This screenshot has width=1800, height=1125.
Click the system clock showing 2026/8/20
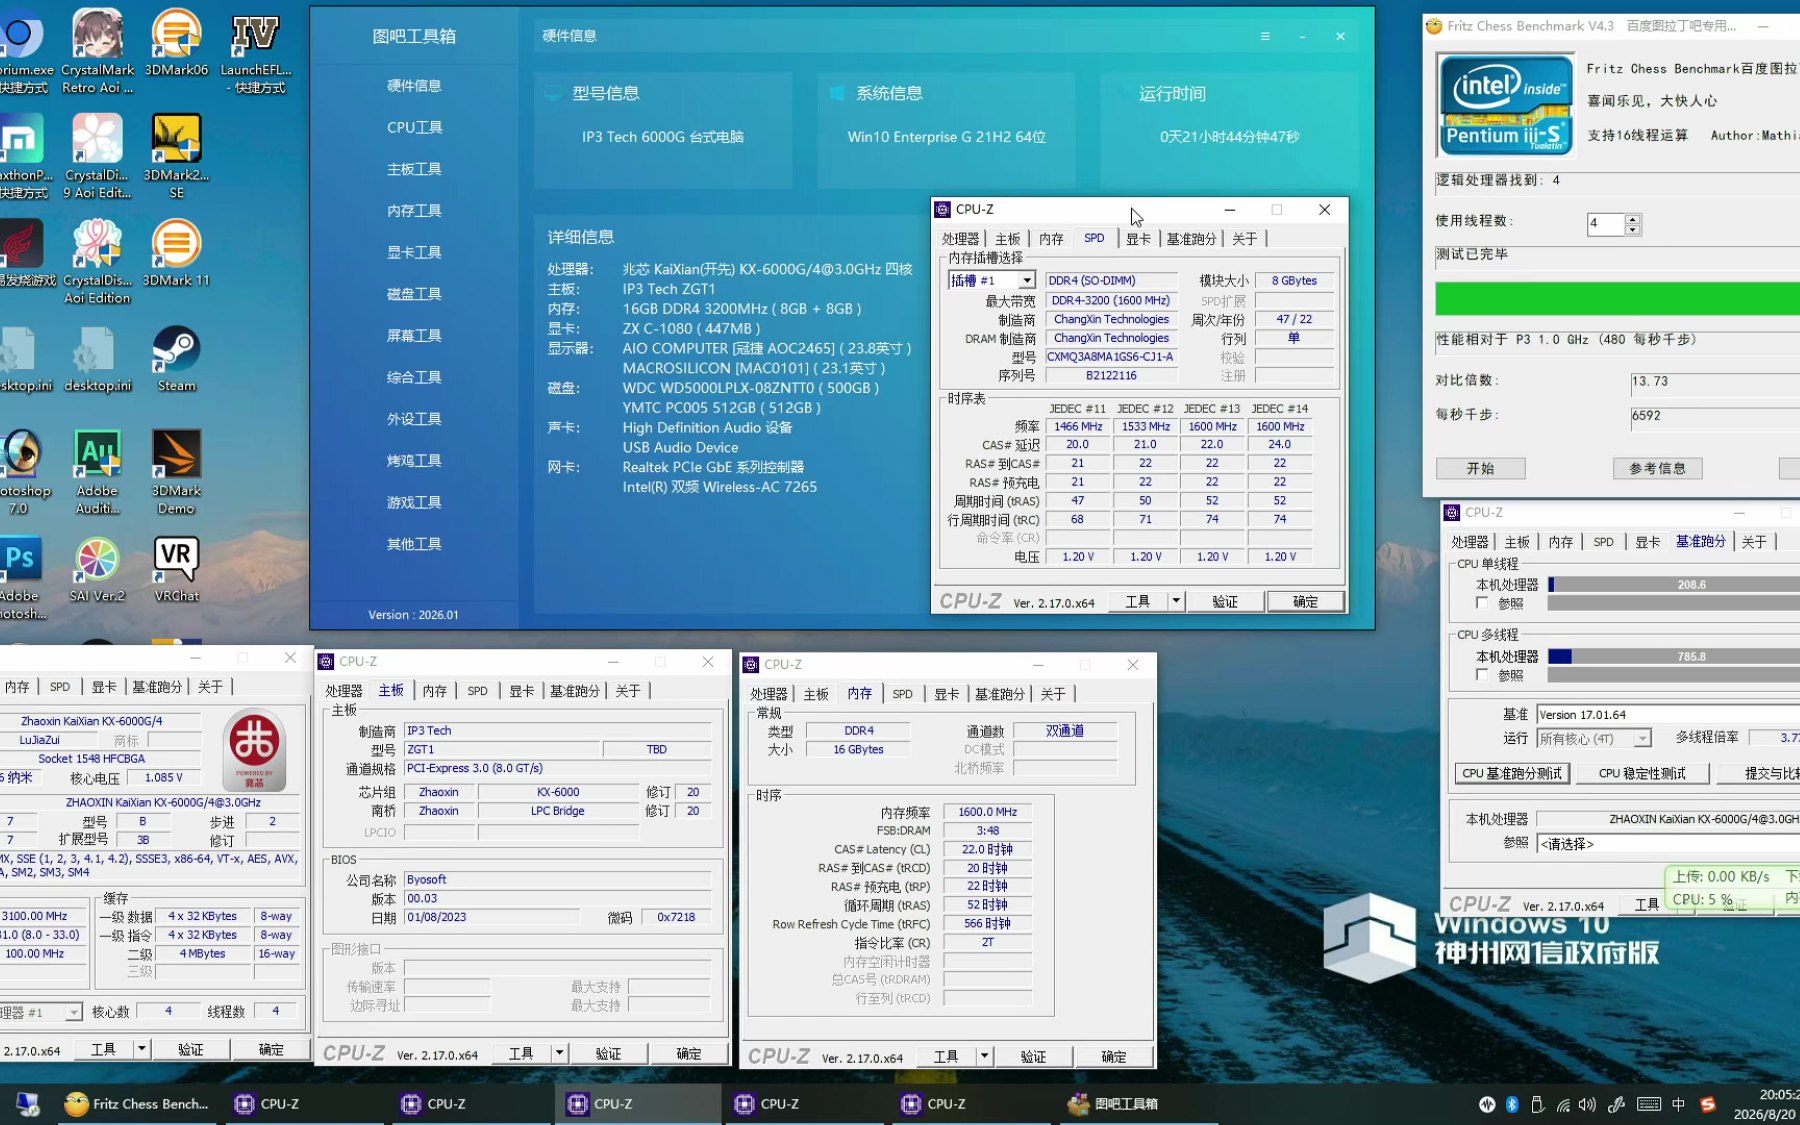(1765, 1104)
